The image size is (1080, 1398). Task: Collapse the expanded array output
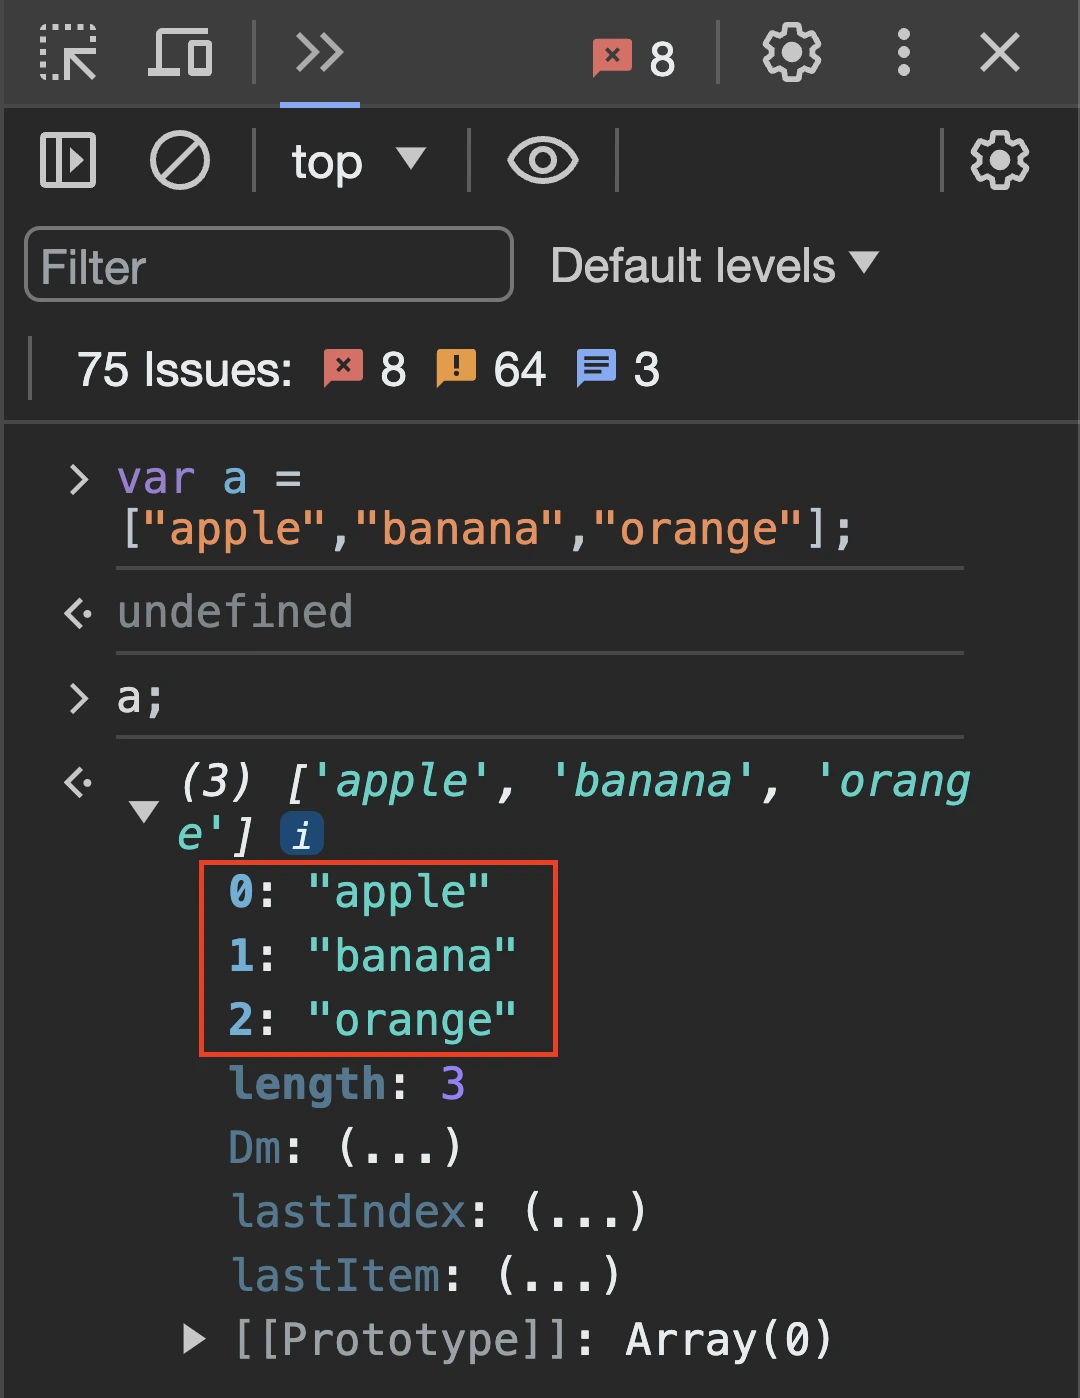[x=144, y=811]
